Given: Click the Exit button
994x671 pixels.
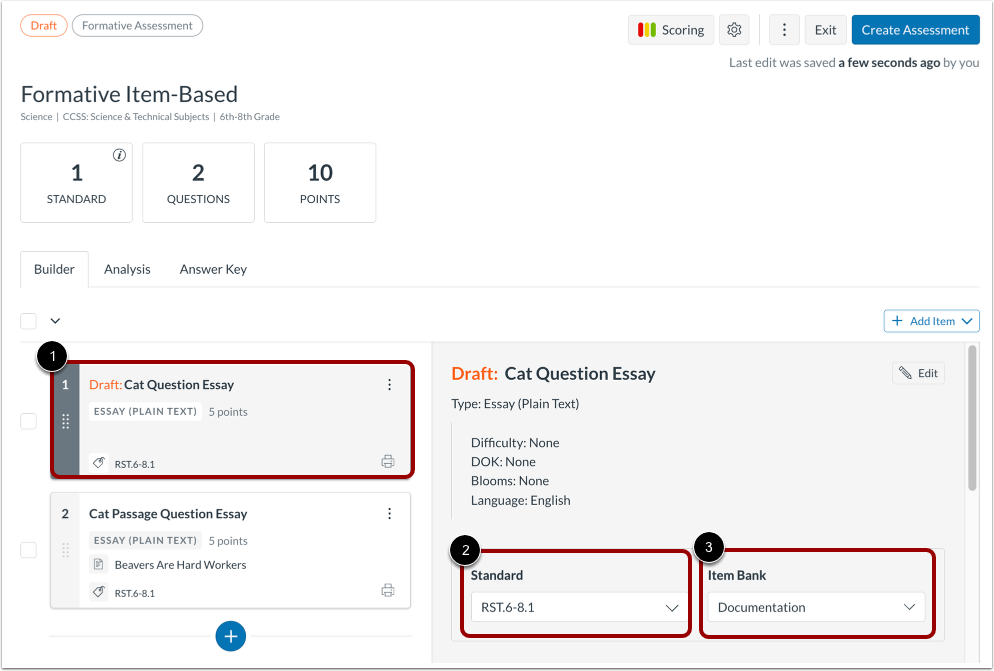Looking at the screenshot, I should click(825, 30).
